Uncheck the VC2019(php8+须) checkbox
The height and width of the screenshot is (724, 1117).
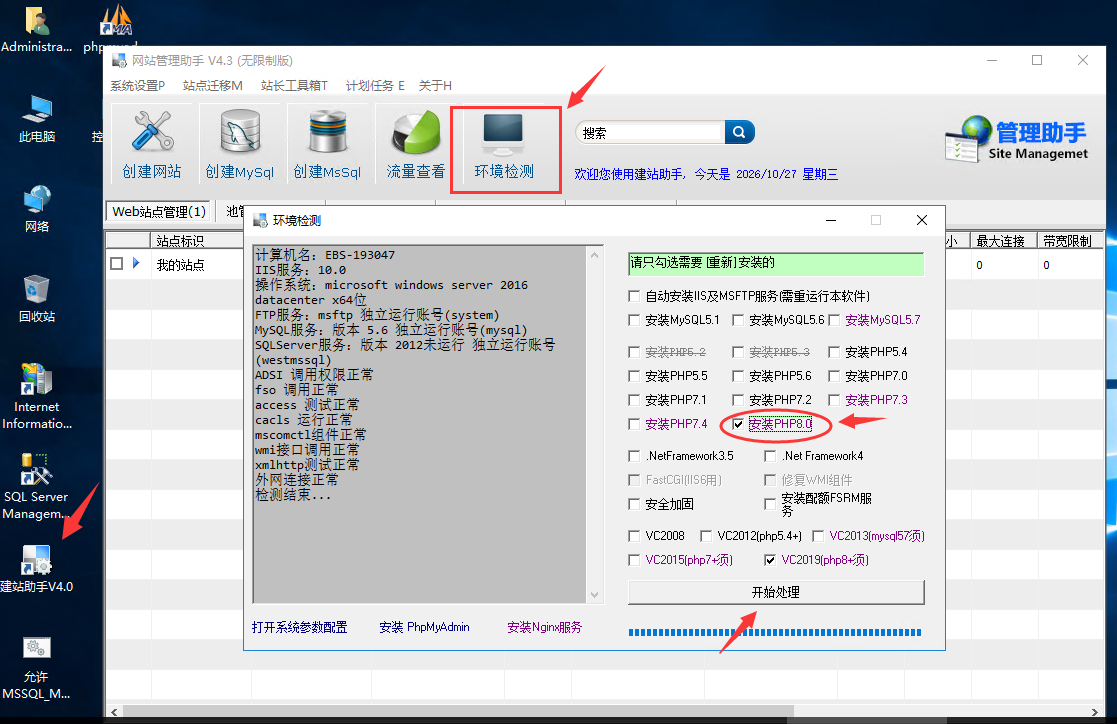pos(770,560)
